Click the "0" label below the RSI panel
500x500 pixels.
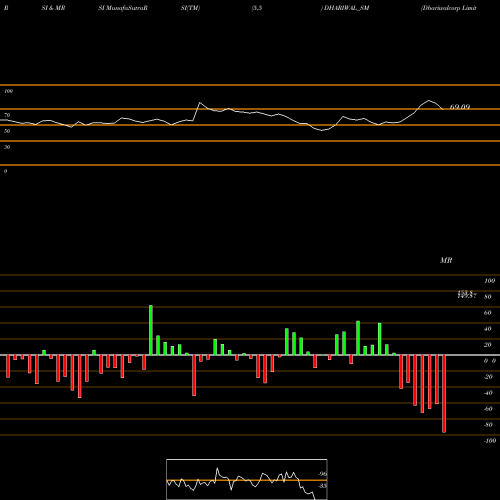click(5, 171)
